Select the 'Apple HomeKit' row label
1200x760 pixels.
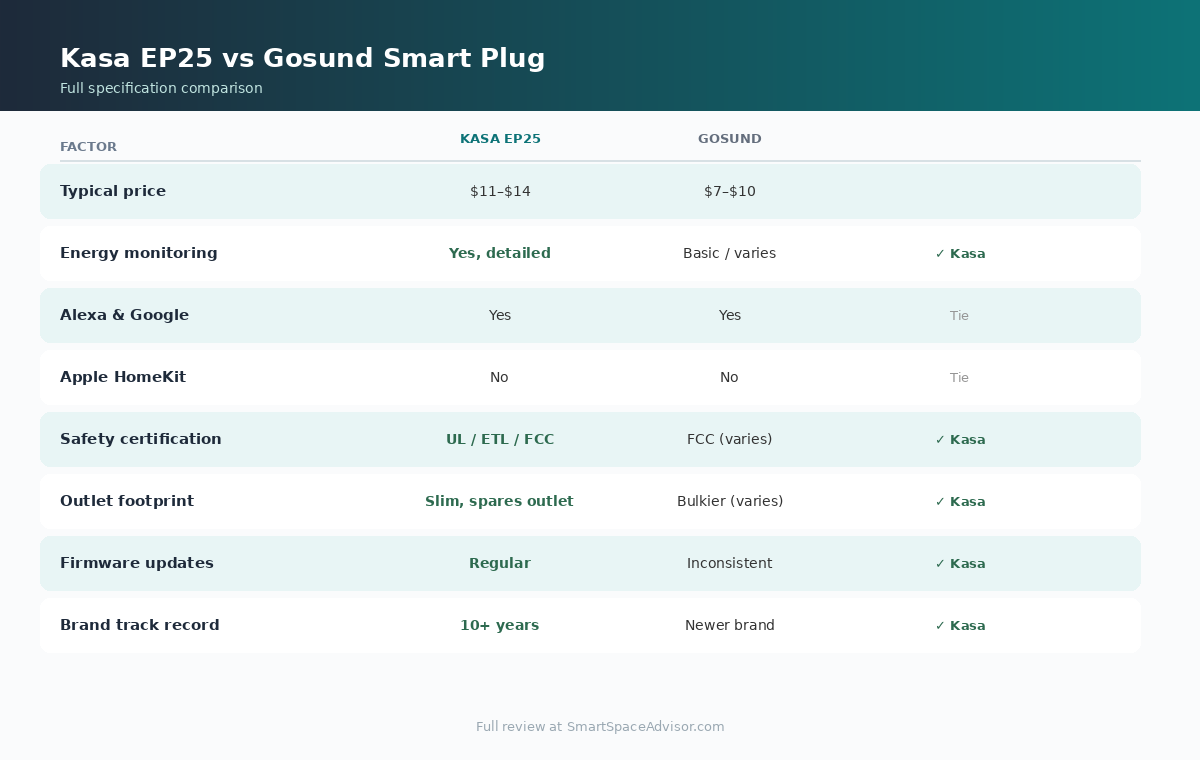[x=123, y=377]
